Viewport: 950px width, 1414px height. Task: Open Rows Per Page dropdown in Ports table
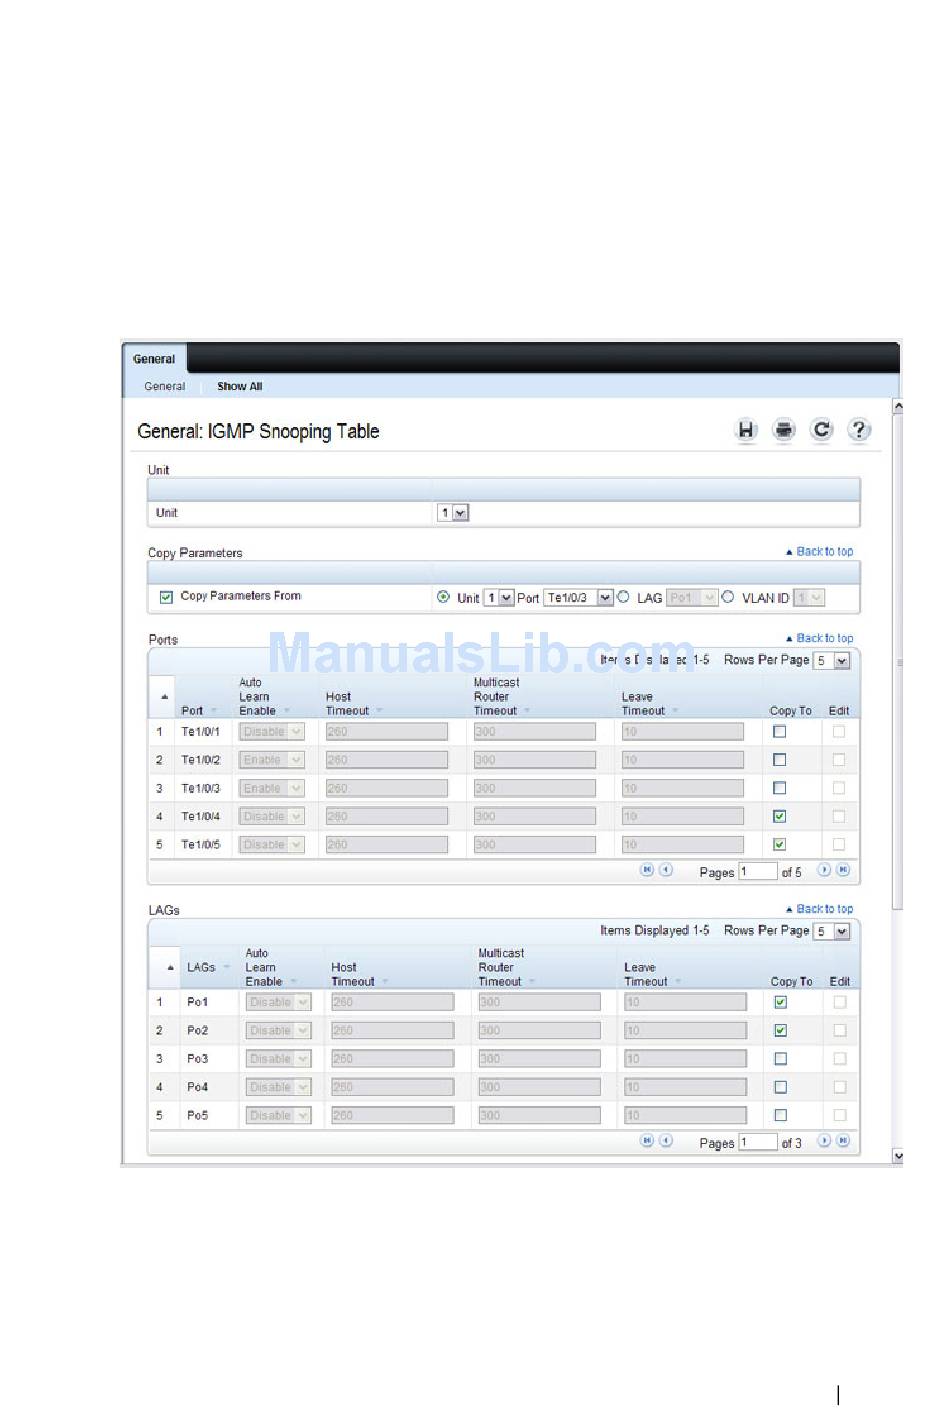pos(832,661)
